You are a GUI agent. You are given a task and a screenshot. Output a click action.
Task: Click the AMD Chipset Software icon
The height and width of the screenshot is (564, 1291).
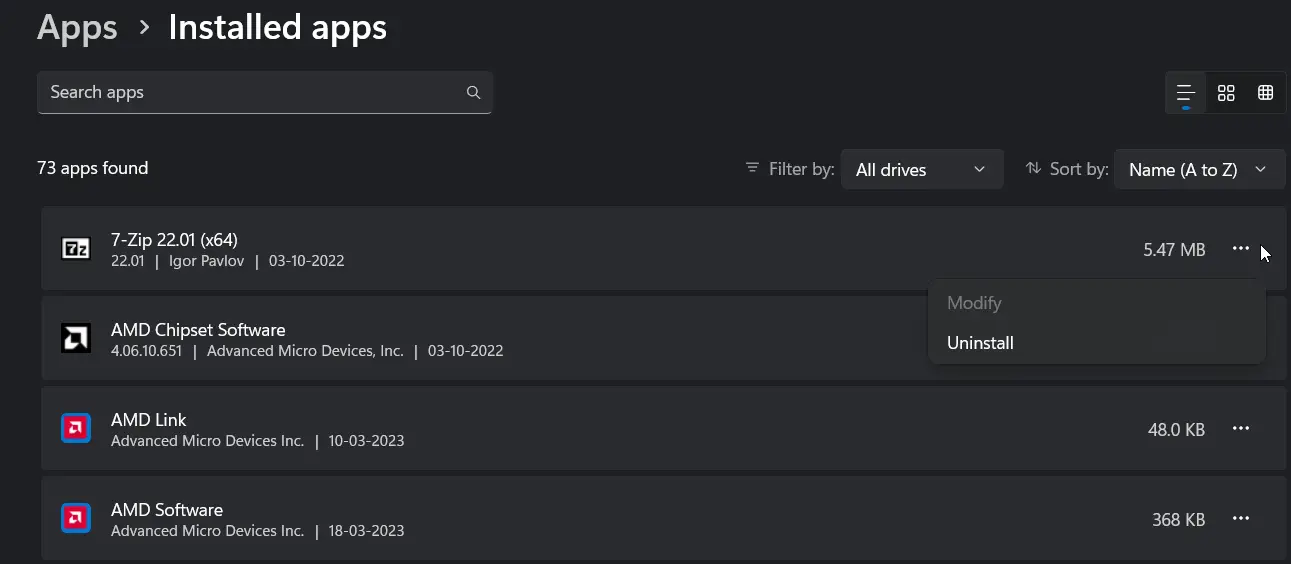click(76, 339)
